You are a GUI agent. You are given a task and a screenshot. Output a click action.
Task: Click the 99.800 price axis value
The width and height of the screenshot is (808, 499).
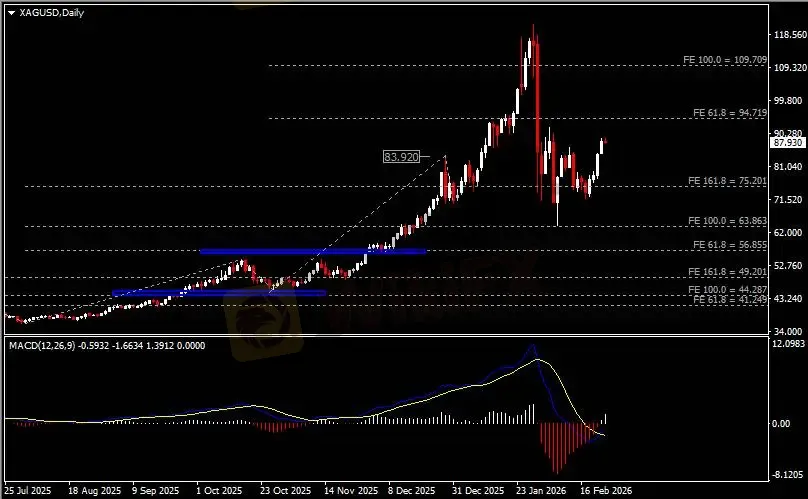click(788, 101)
